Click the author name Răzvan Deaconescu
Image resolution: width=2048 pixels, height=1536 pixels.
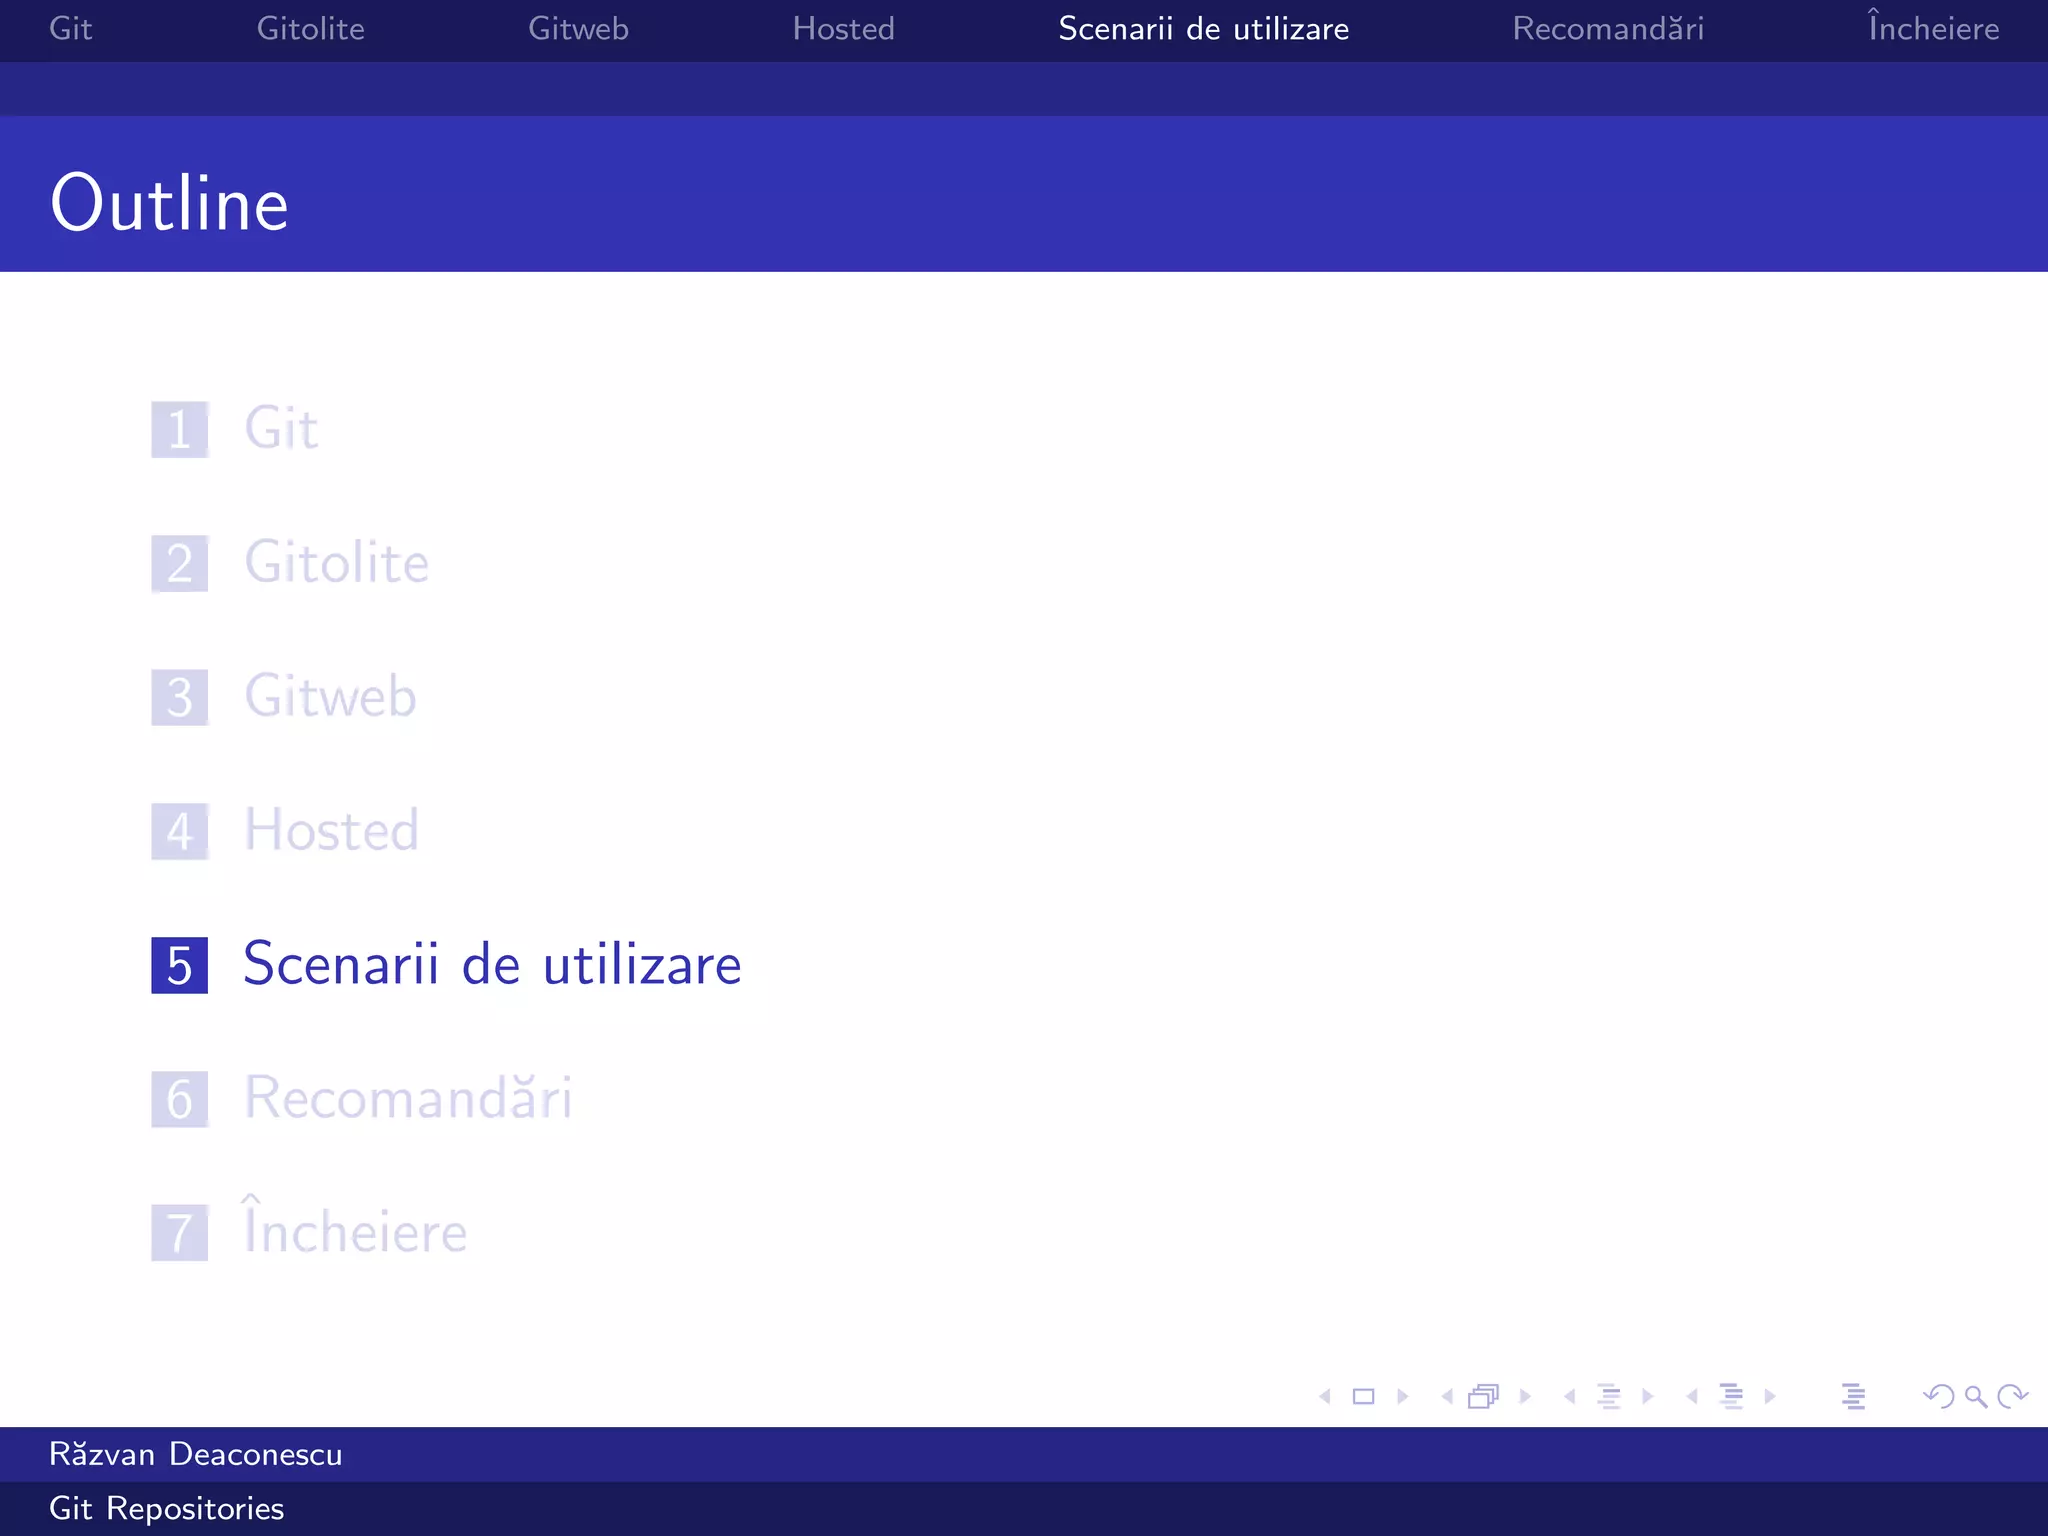click(195, 1454)
